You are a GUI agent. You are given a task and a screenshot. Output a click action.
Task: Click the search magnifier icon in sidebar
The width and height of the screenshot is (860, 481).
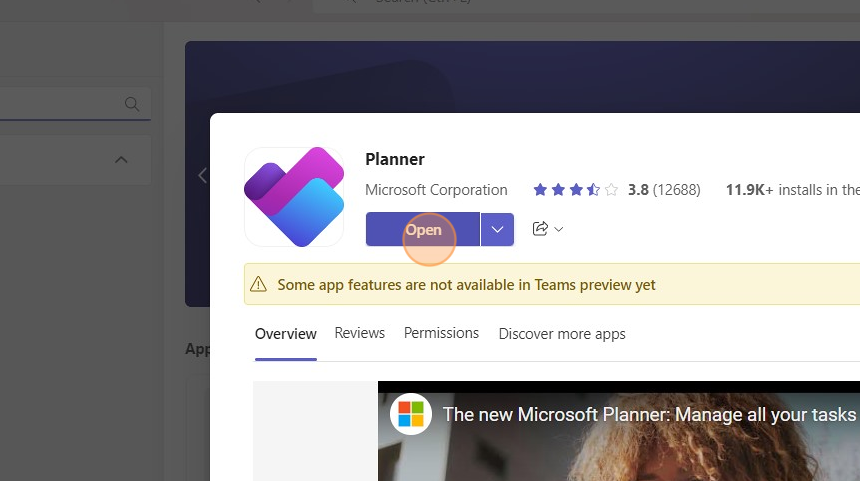tap(132, 104)
